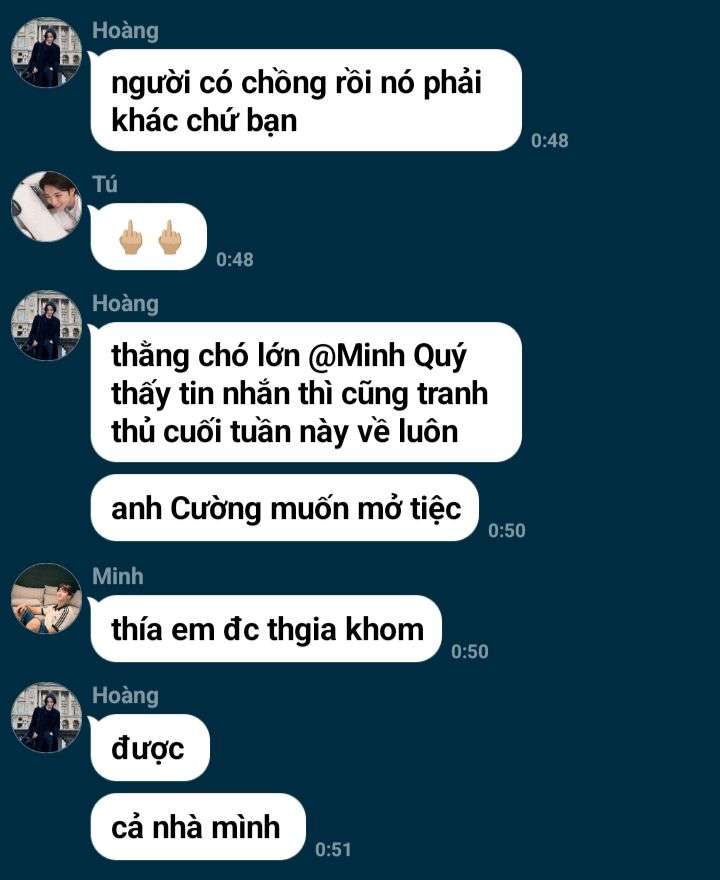Select the "được" reply bubble

tap(150, 748)
